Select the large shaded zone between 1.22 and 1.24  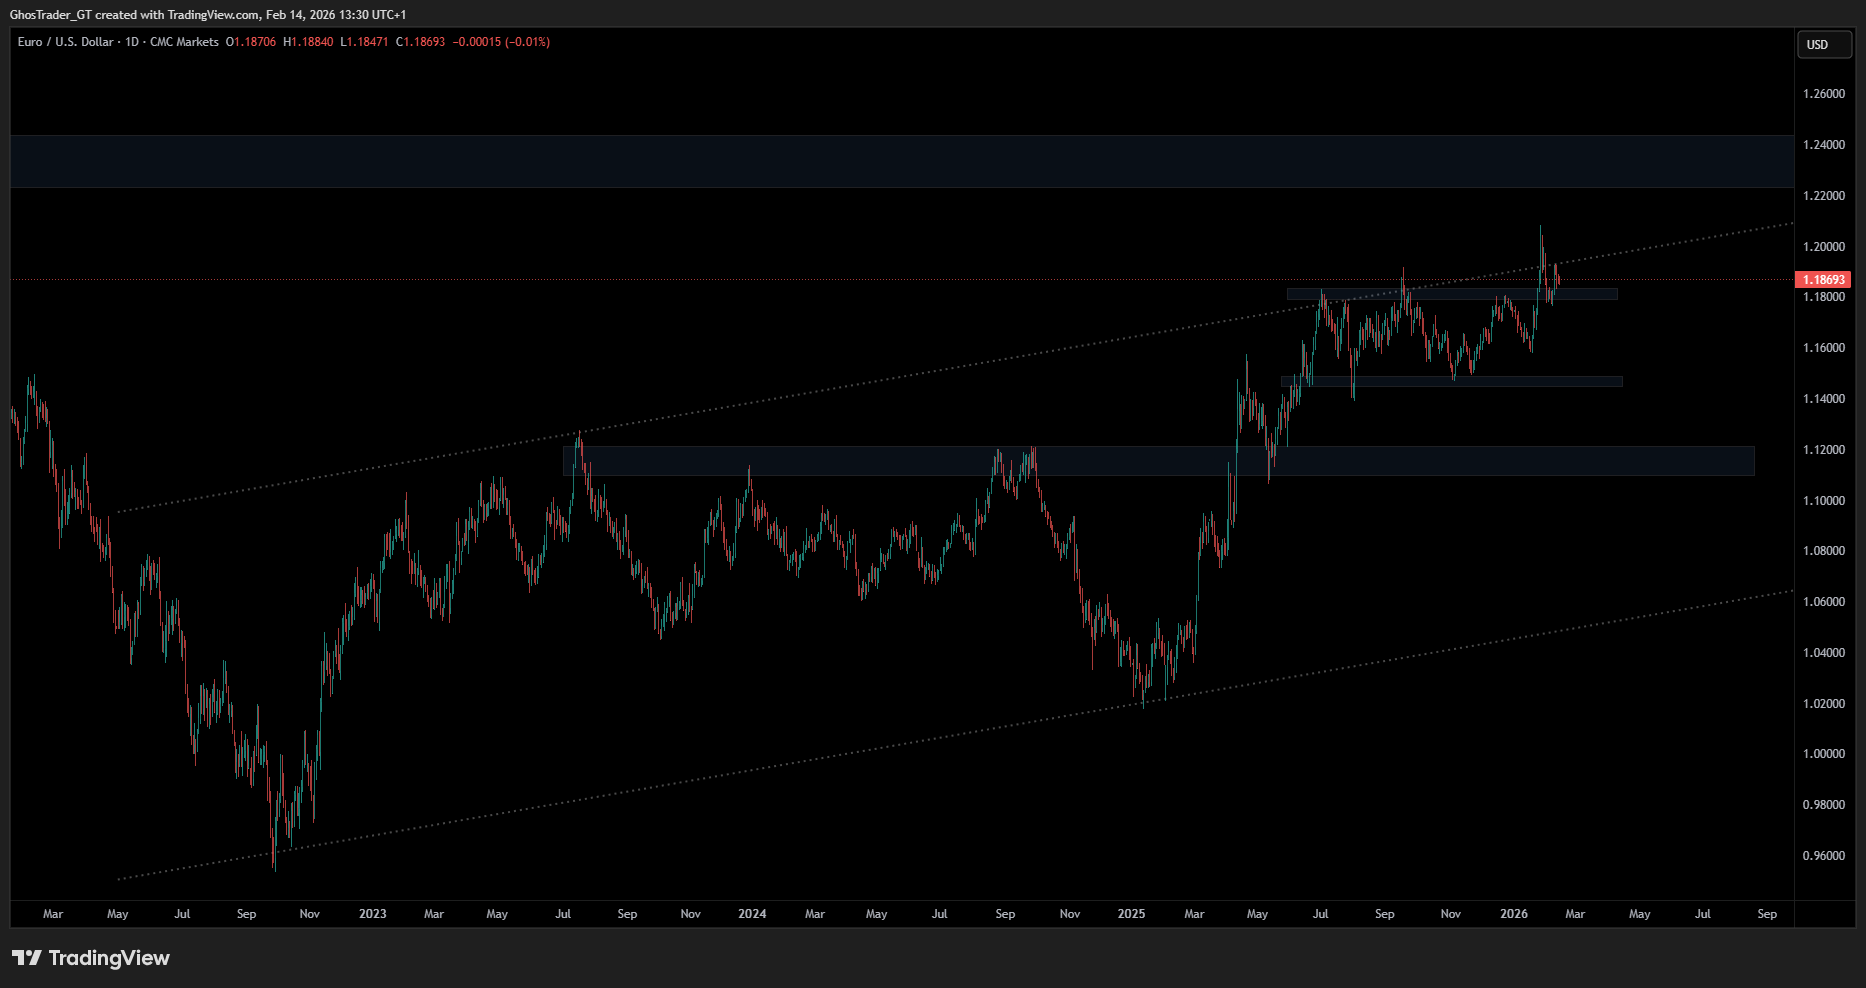(902, 161)
